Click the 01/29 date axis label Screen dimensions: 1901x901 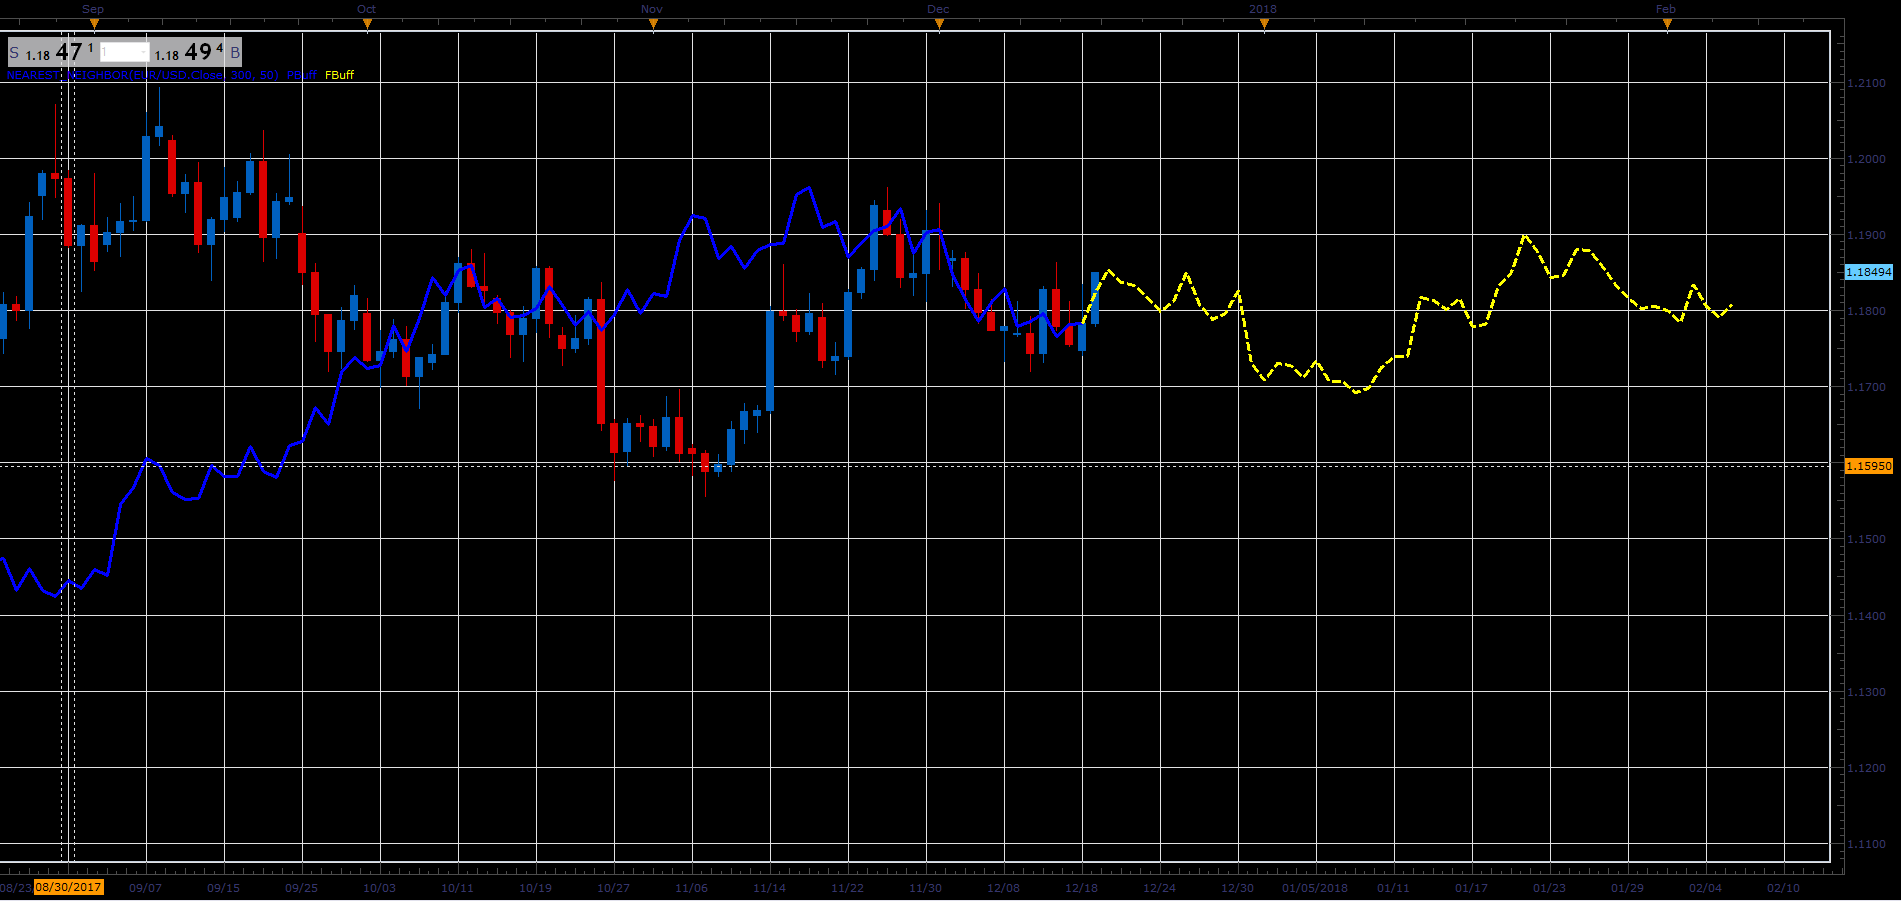(x=1628, y=888)
